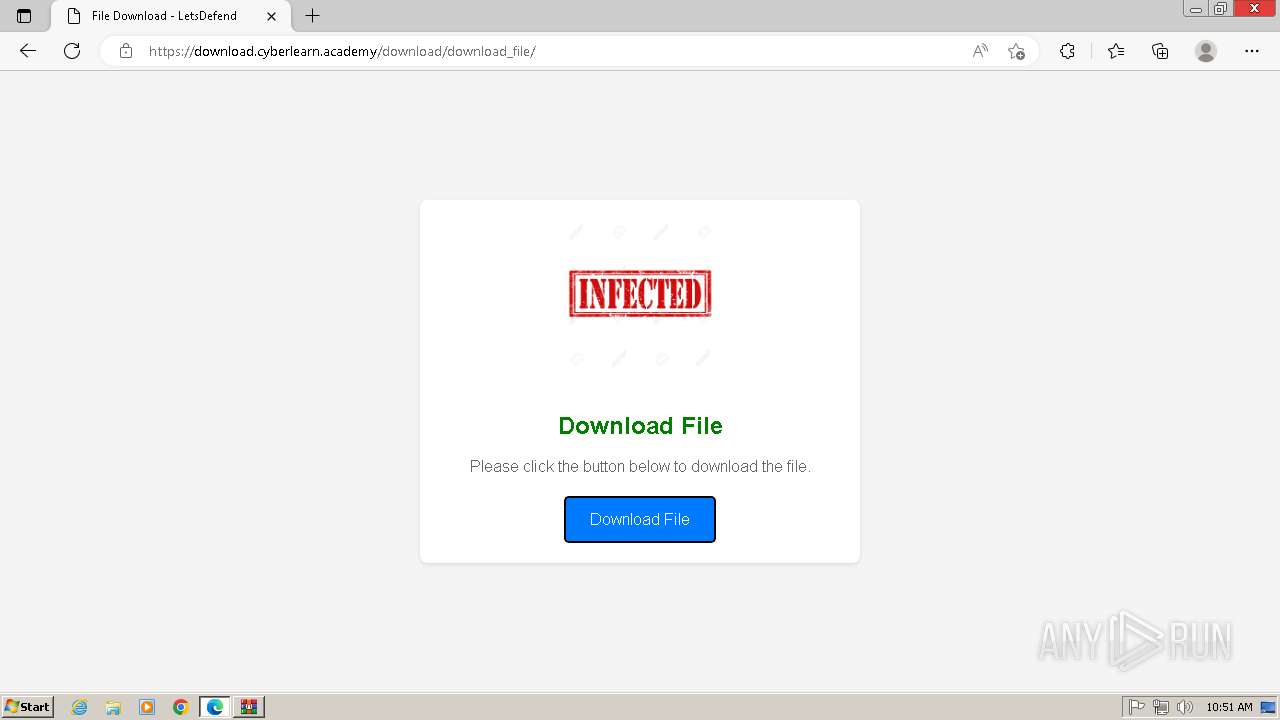Screen dimensions: 1280x720
Task: Click the instruction text below the heading
Action: click(640, 466)
